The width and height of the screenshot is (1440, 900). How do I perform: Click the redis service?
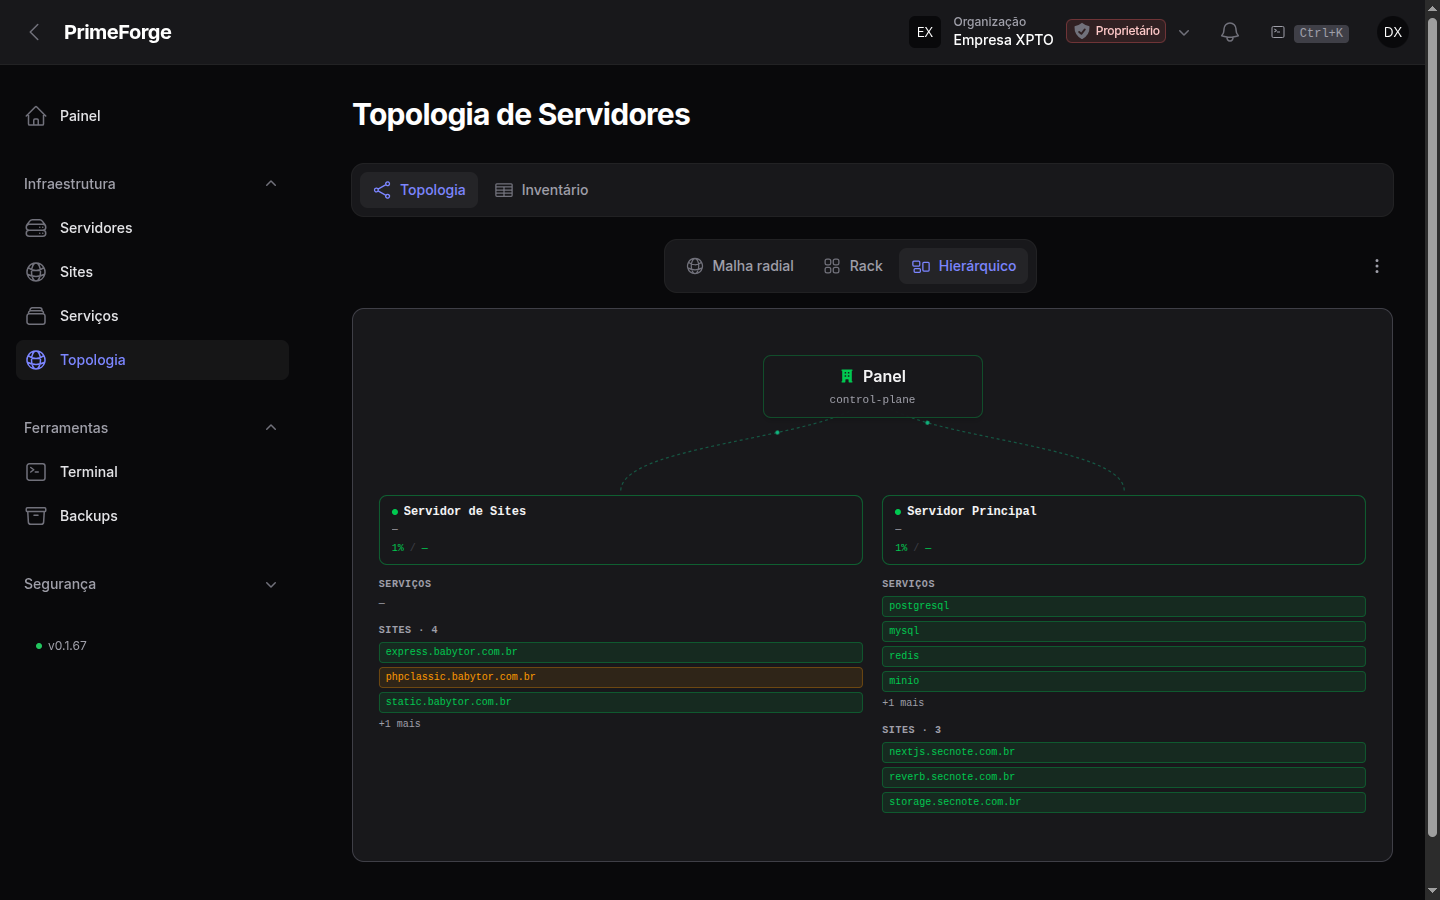point(1124,656)
